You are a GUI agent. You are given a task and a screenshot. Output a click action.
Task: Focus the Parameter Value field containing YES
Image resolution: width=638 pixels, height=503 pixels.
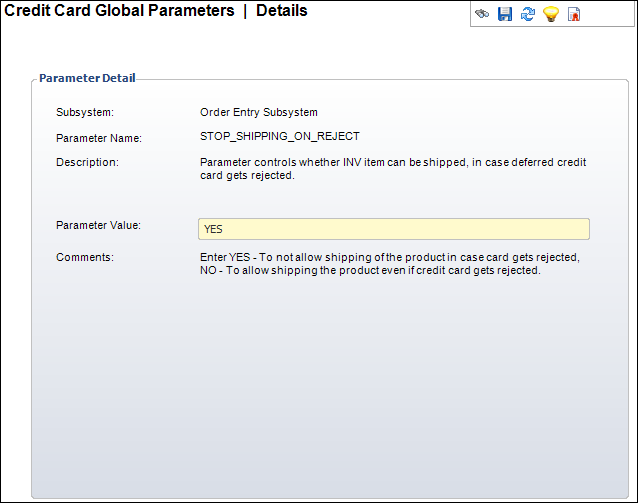pos(394,229)
